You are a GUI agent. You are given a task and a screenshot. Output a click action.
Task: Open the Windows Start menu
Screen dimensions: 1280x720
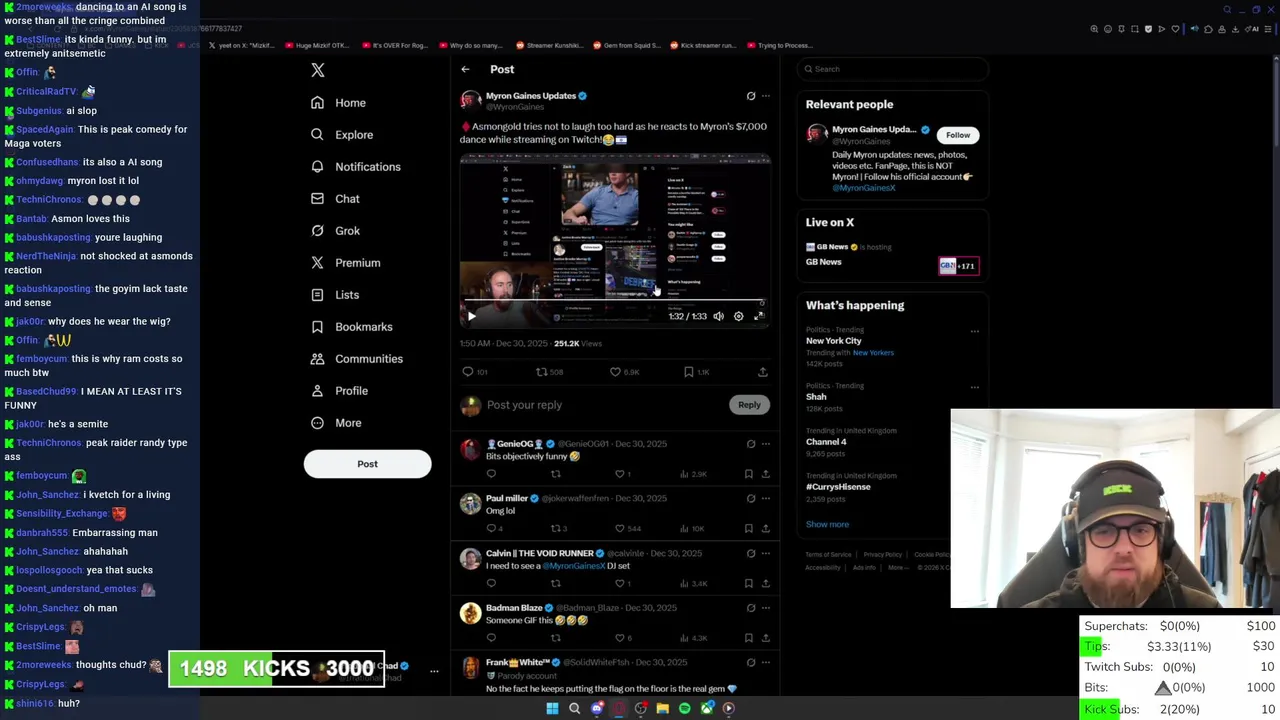[x=552, y=708]
